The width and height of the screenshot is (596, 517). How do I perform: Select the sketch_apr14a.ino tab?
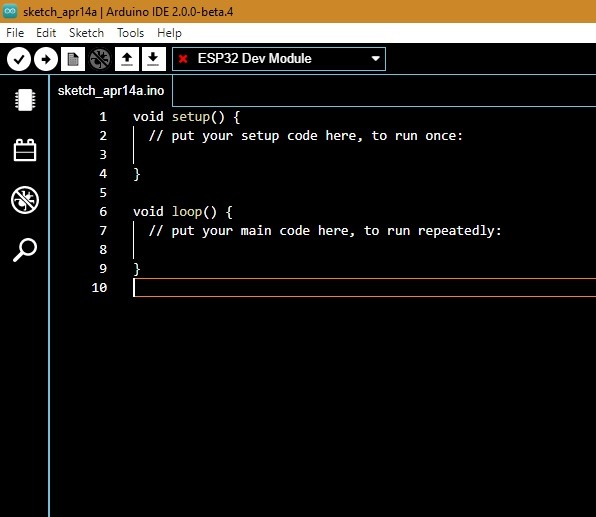tap(111, 91)
